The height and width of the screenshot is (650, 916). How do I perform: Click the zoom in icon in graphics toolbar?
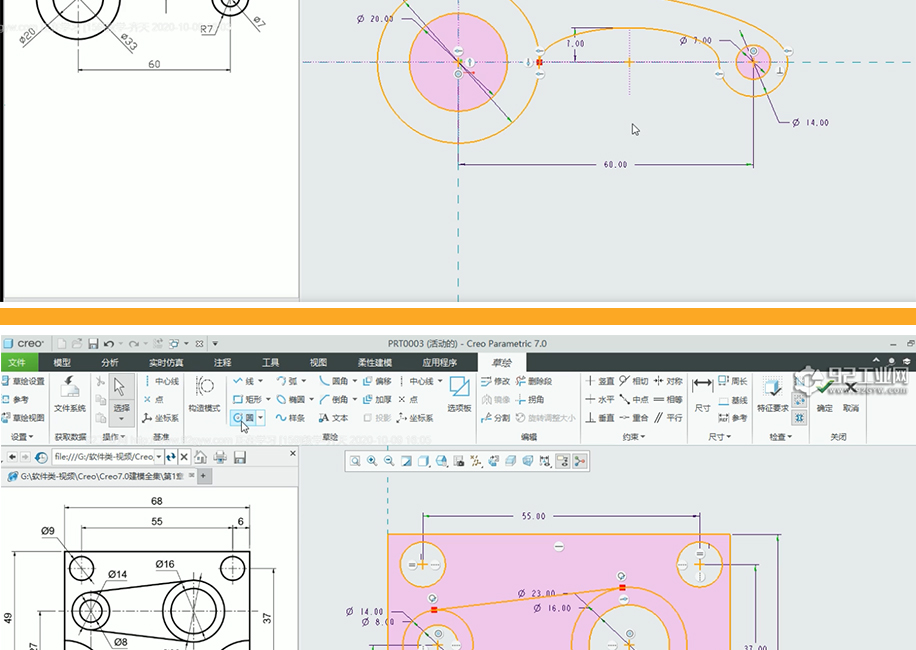[372, 461]
